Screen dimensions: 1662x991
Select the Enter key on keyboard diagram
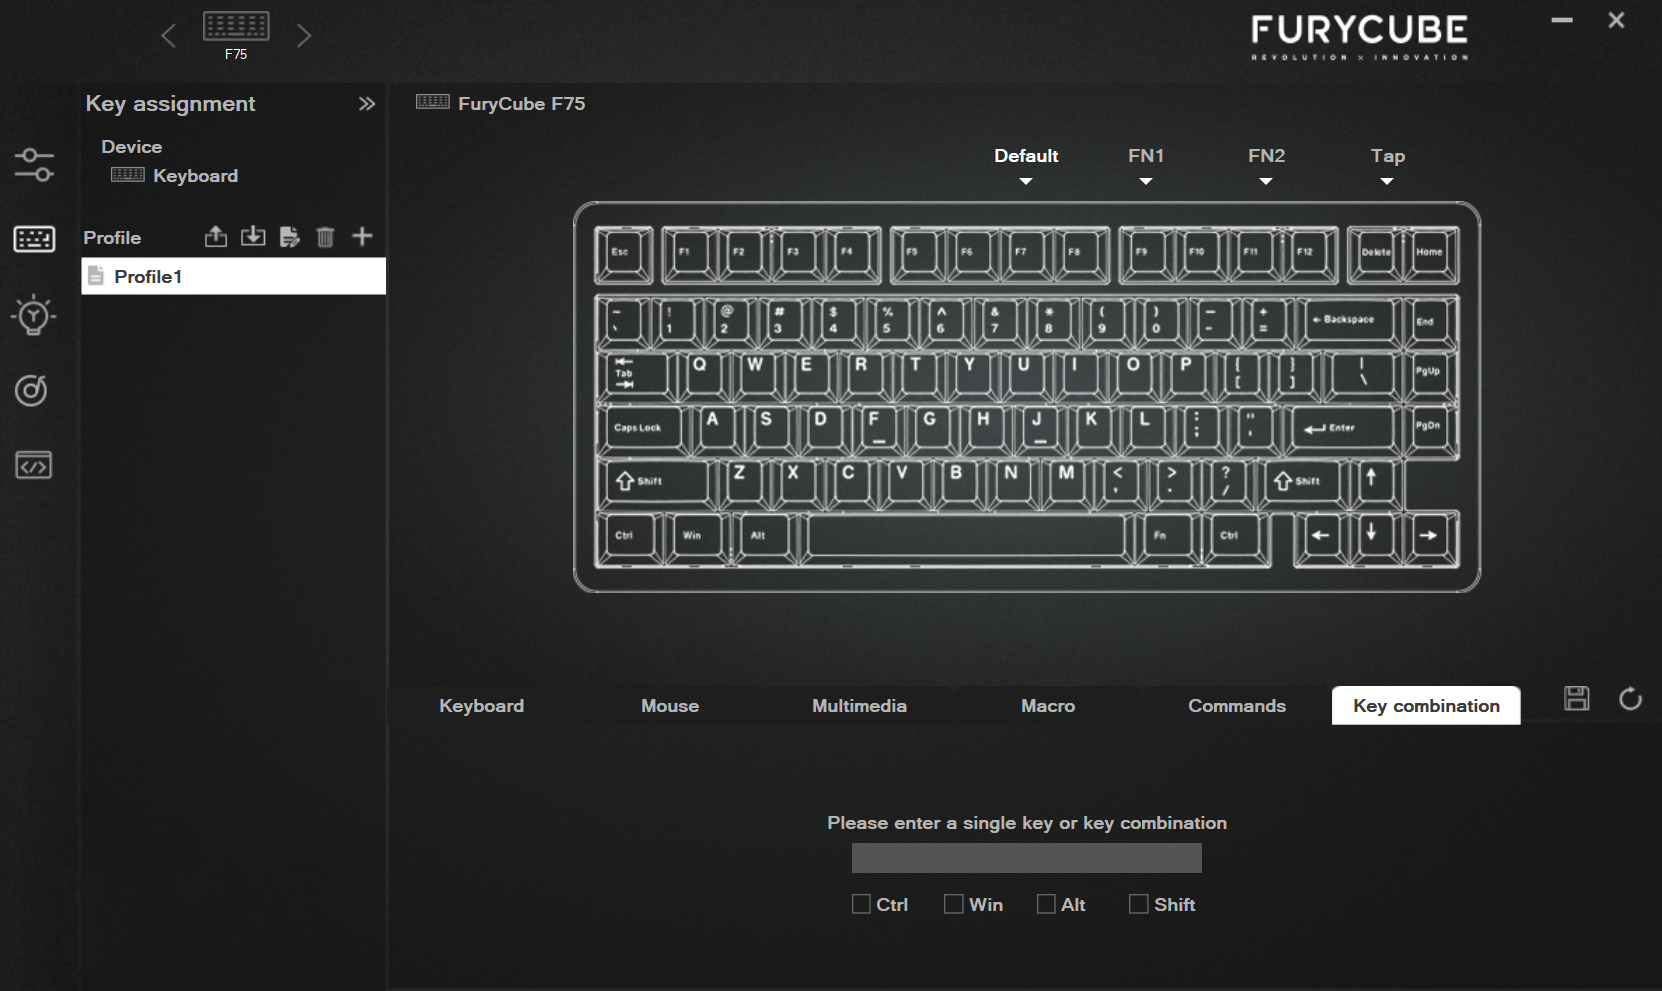(1342, 429)
